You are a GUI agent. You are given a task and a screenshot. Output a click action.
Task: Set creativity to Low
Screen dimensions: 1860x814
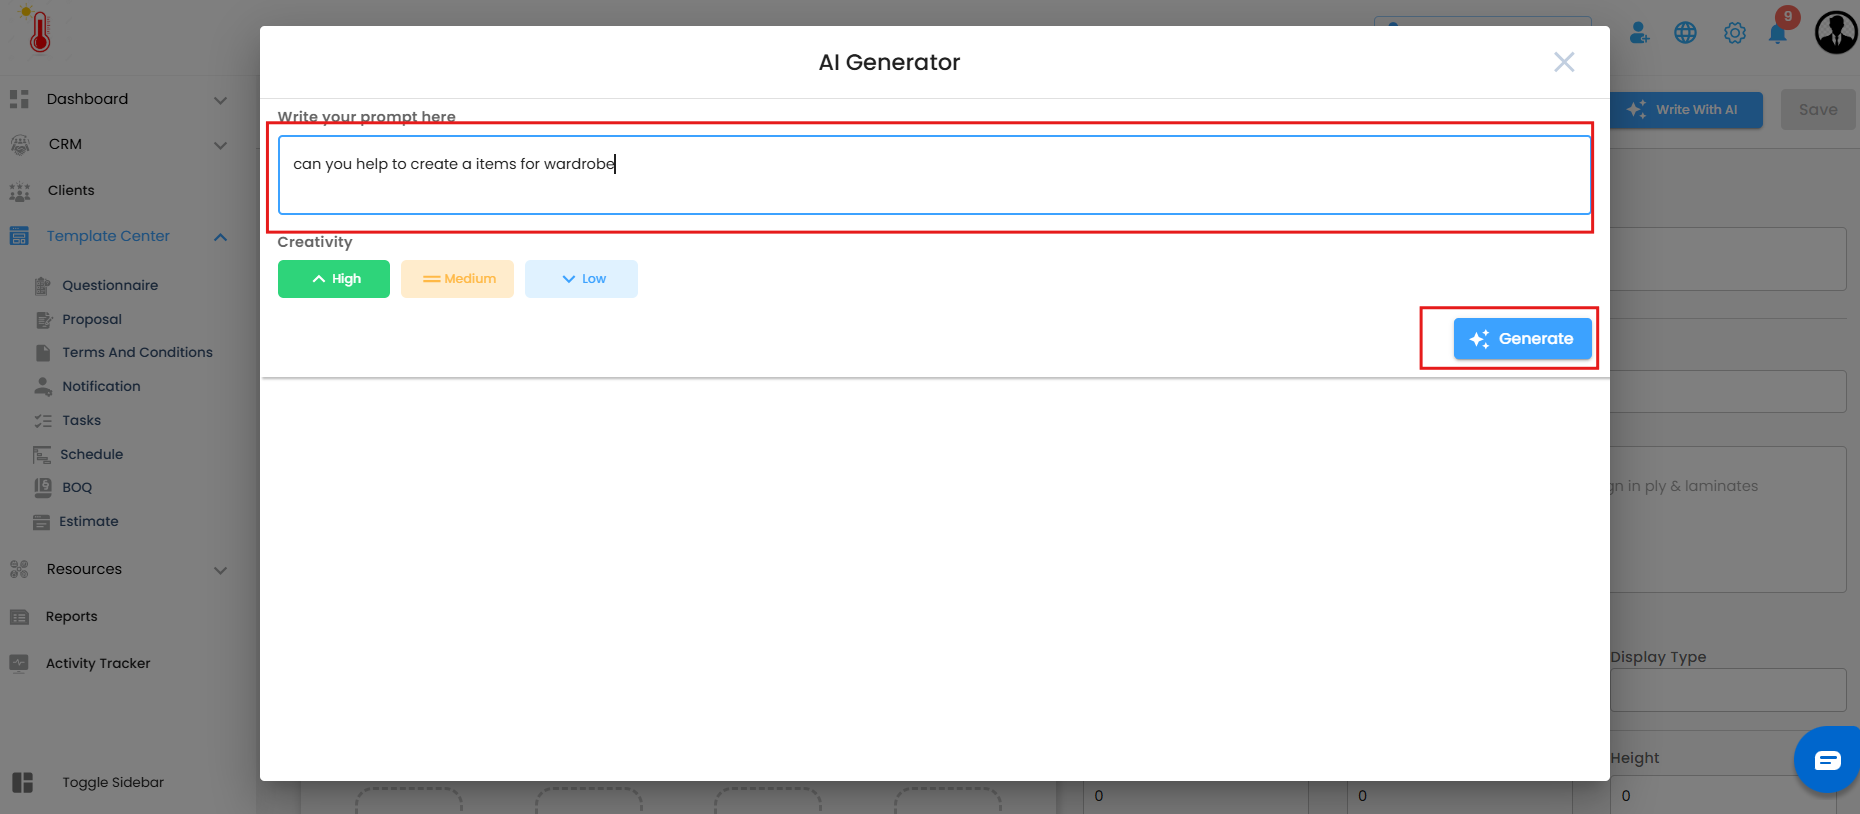(581, 279)
